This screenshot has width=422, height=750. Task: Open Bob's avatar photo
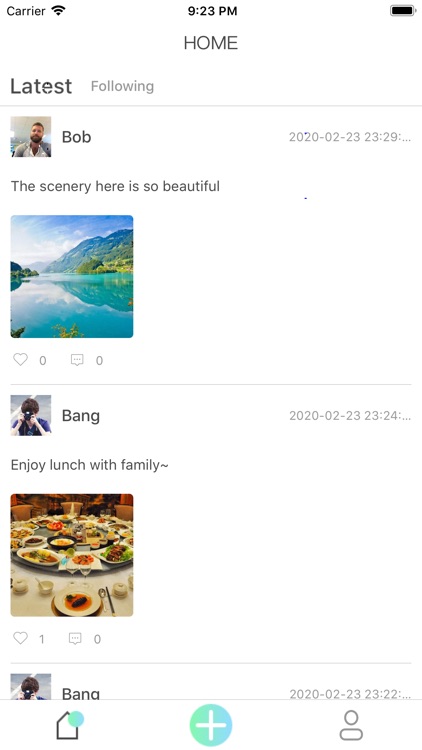pyautogui.click(x=31, y=137)
